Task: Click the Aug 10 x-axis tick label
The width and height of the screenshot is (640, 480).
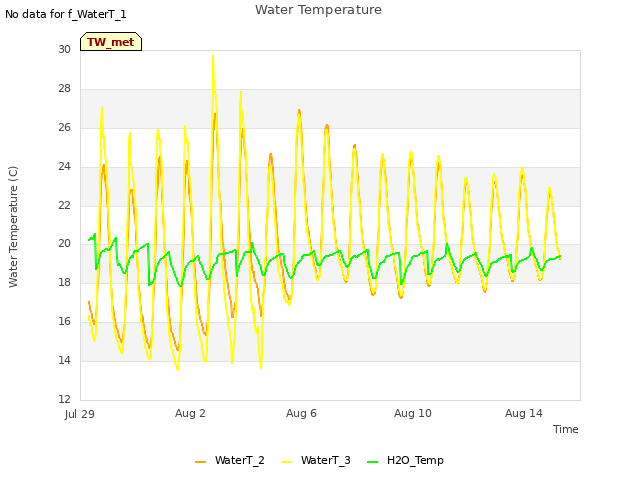Action: coord(413,413)
